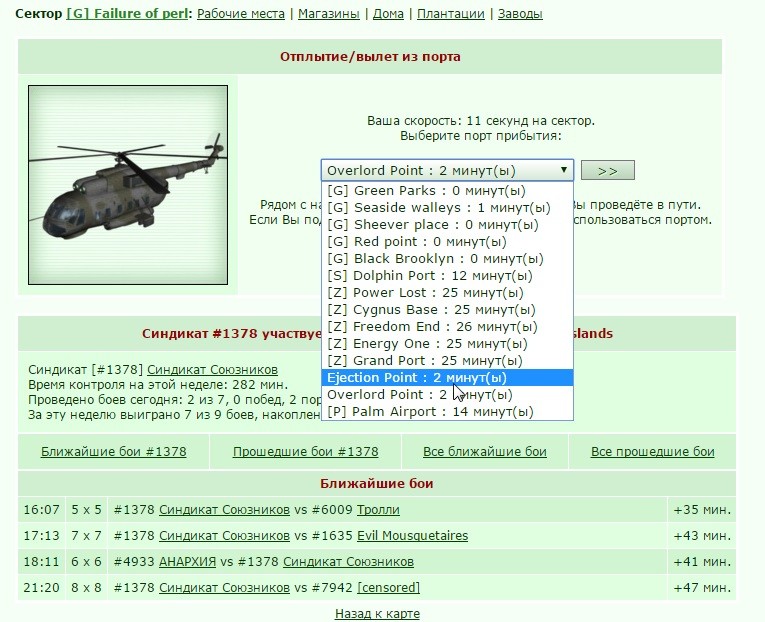Click the >> depart button
The height and width of the screenshot is (622, 765).
click(608, 170)
